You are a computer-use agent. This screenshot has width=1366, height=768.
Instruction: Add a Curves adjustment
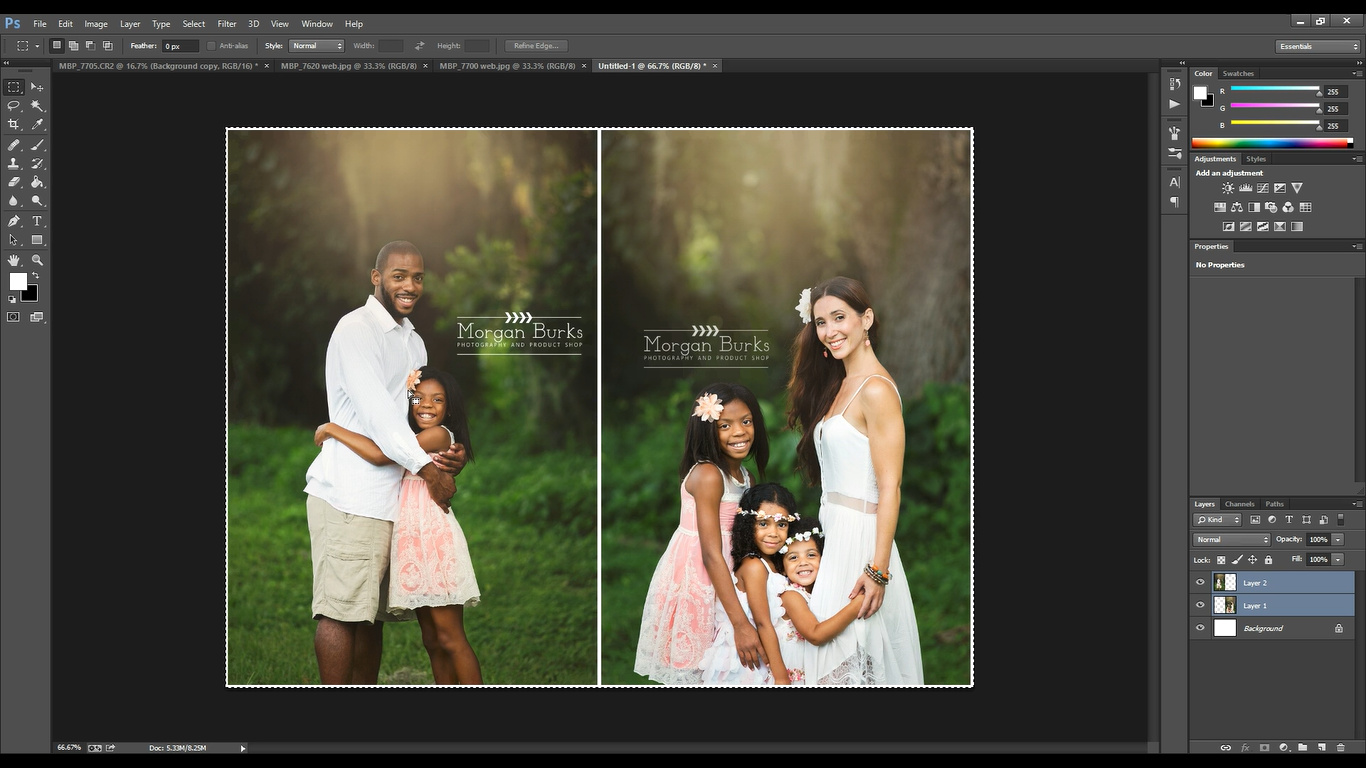click(1262, 188)
